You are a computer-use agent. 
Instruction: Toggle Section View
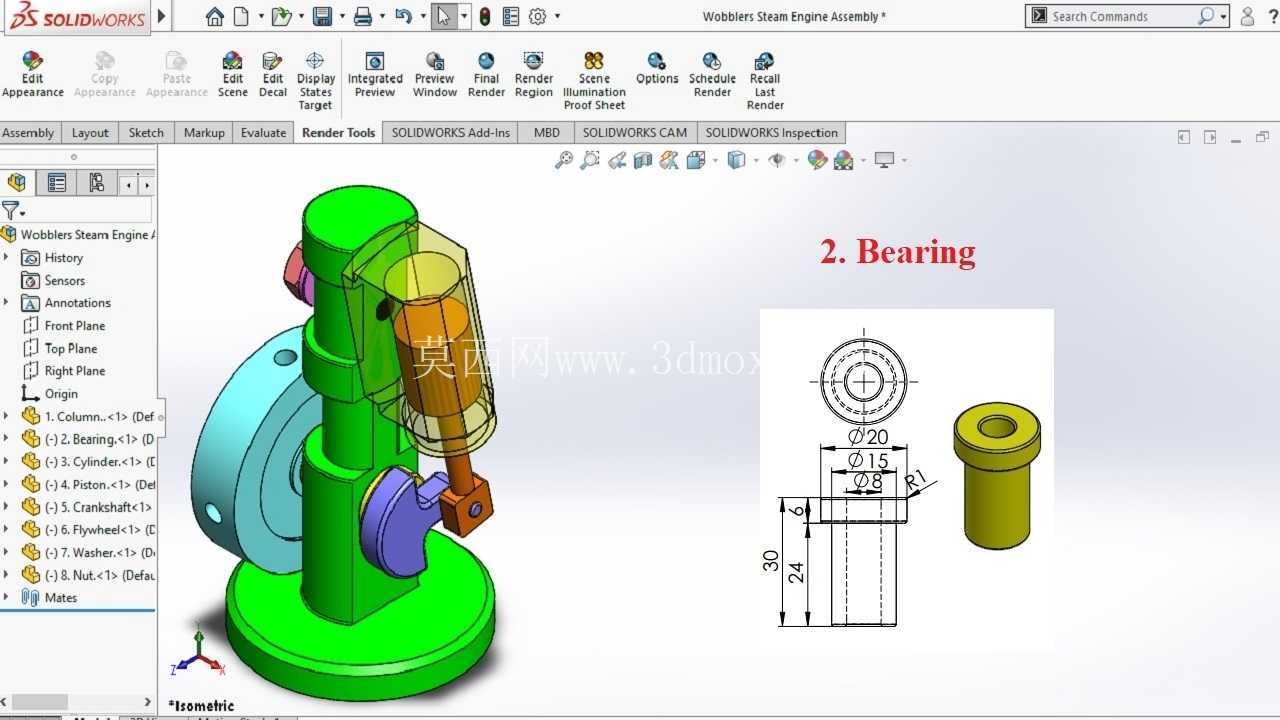(x=643, y=160)
